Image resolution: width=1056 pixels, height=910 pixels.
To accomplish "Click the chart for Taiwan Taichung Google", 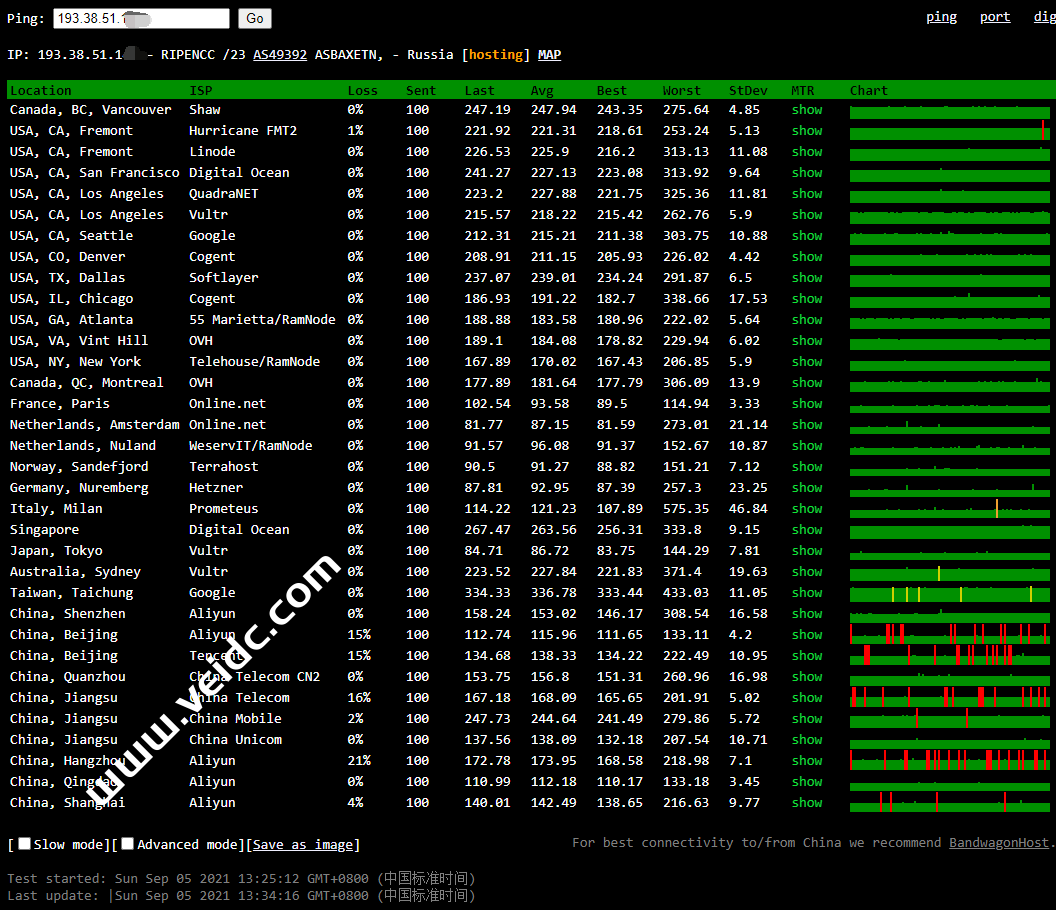I will [948, 594].
